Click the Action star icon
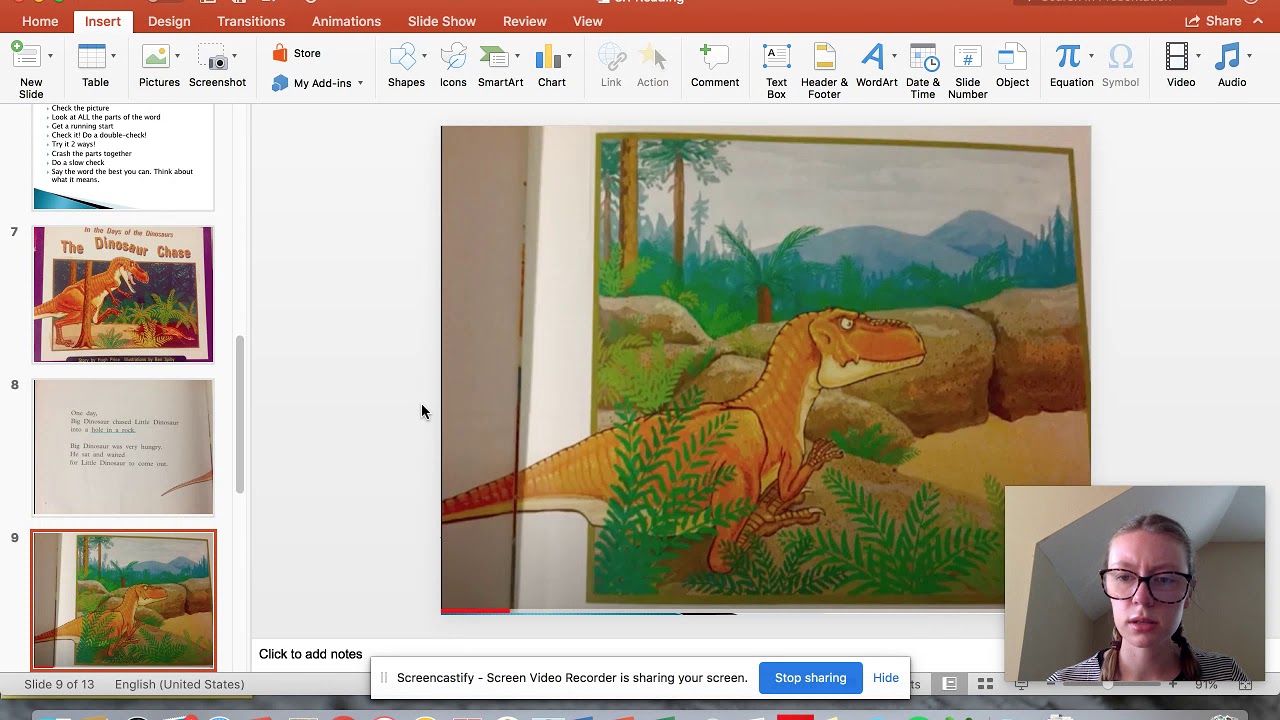 (653, 56)
